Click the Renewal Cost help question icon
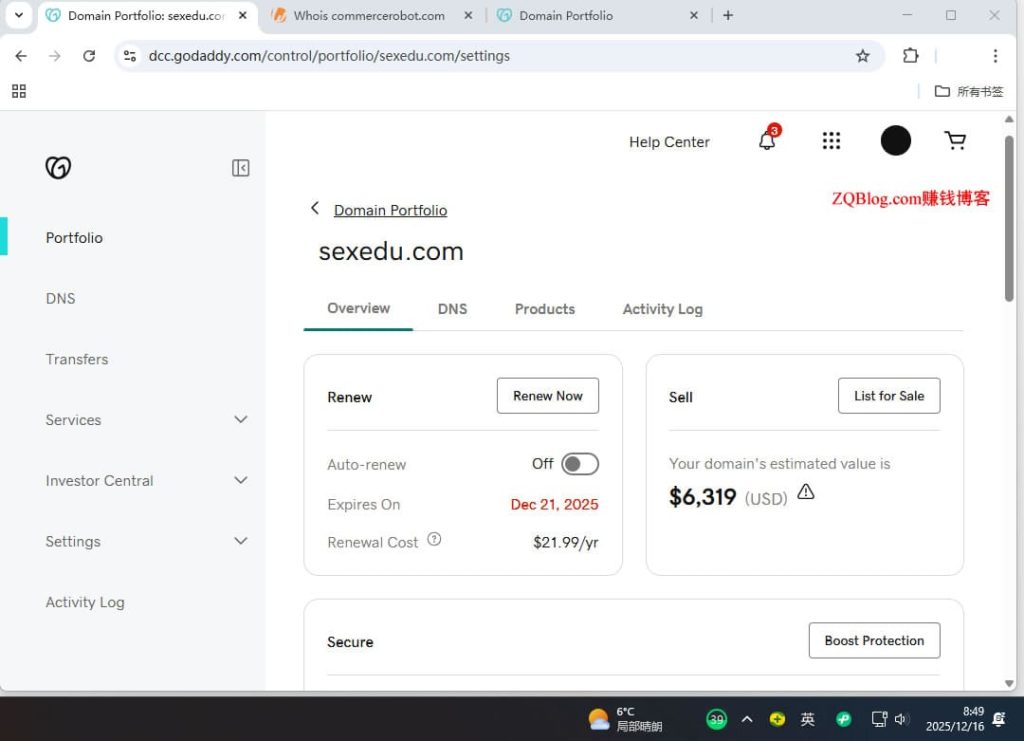 pyautogui.click(x=434, y=539)
